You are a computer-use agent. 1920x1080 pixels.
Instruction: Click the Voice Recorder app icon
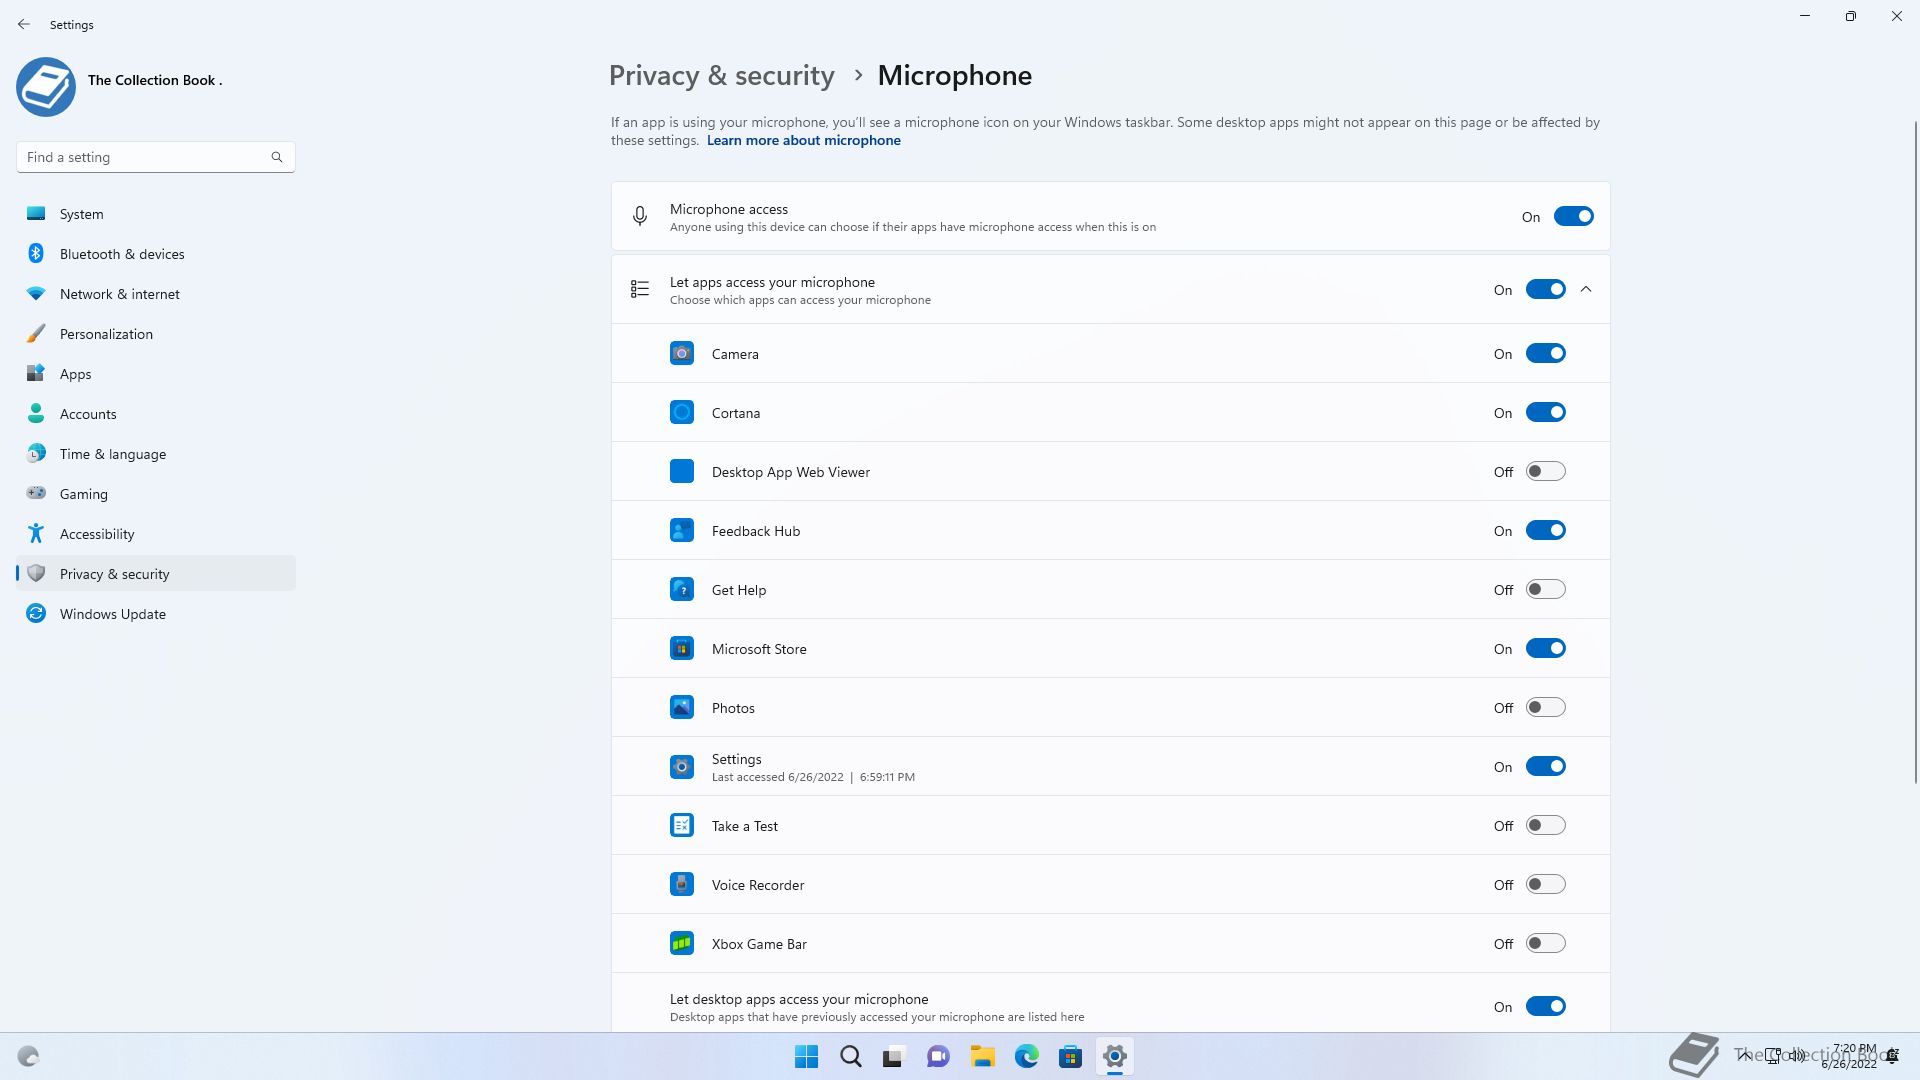(682, 885)
